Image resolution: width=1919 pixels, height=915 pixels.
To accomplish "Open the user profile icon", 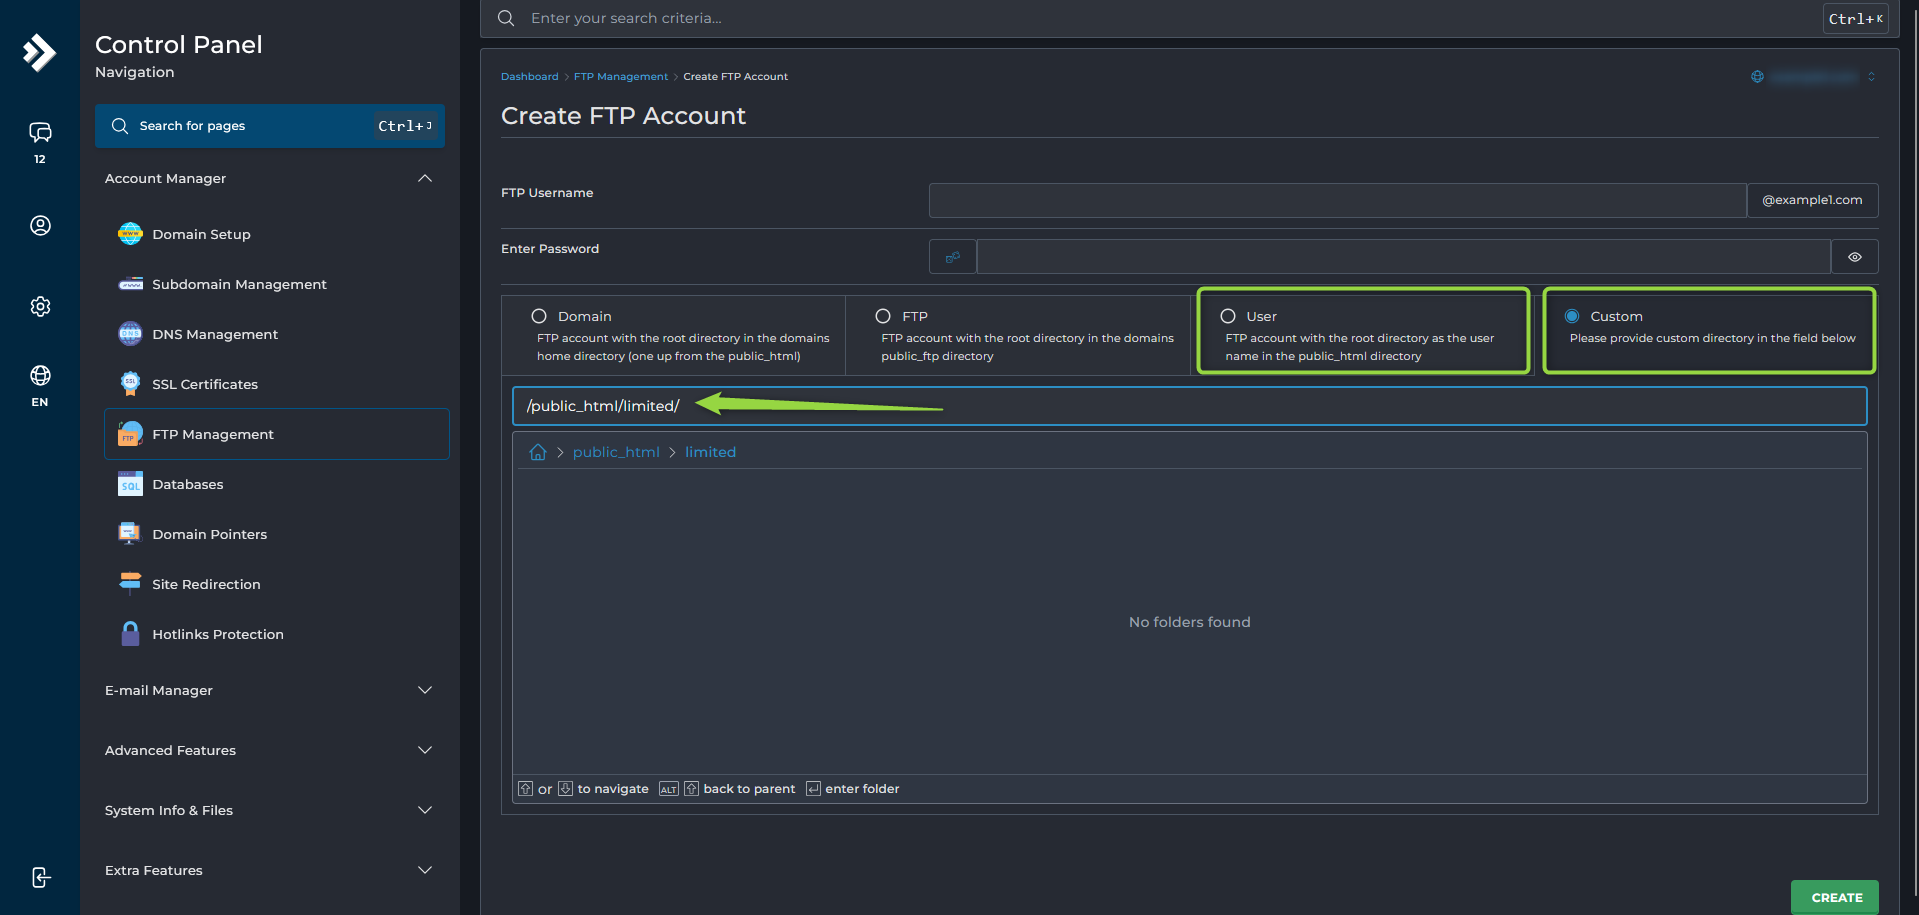I will (40, 226).
